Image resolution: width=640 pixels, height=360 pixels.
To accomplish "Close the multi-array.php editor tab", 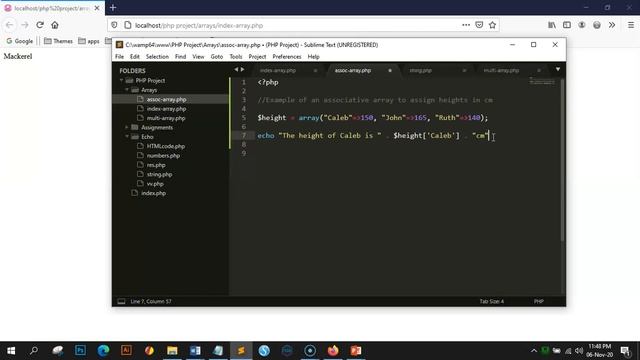I will (x=539, y=70).
